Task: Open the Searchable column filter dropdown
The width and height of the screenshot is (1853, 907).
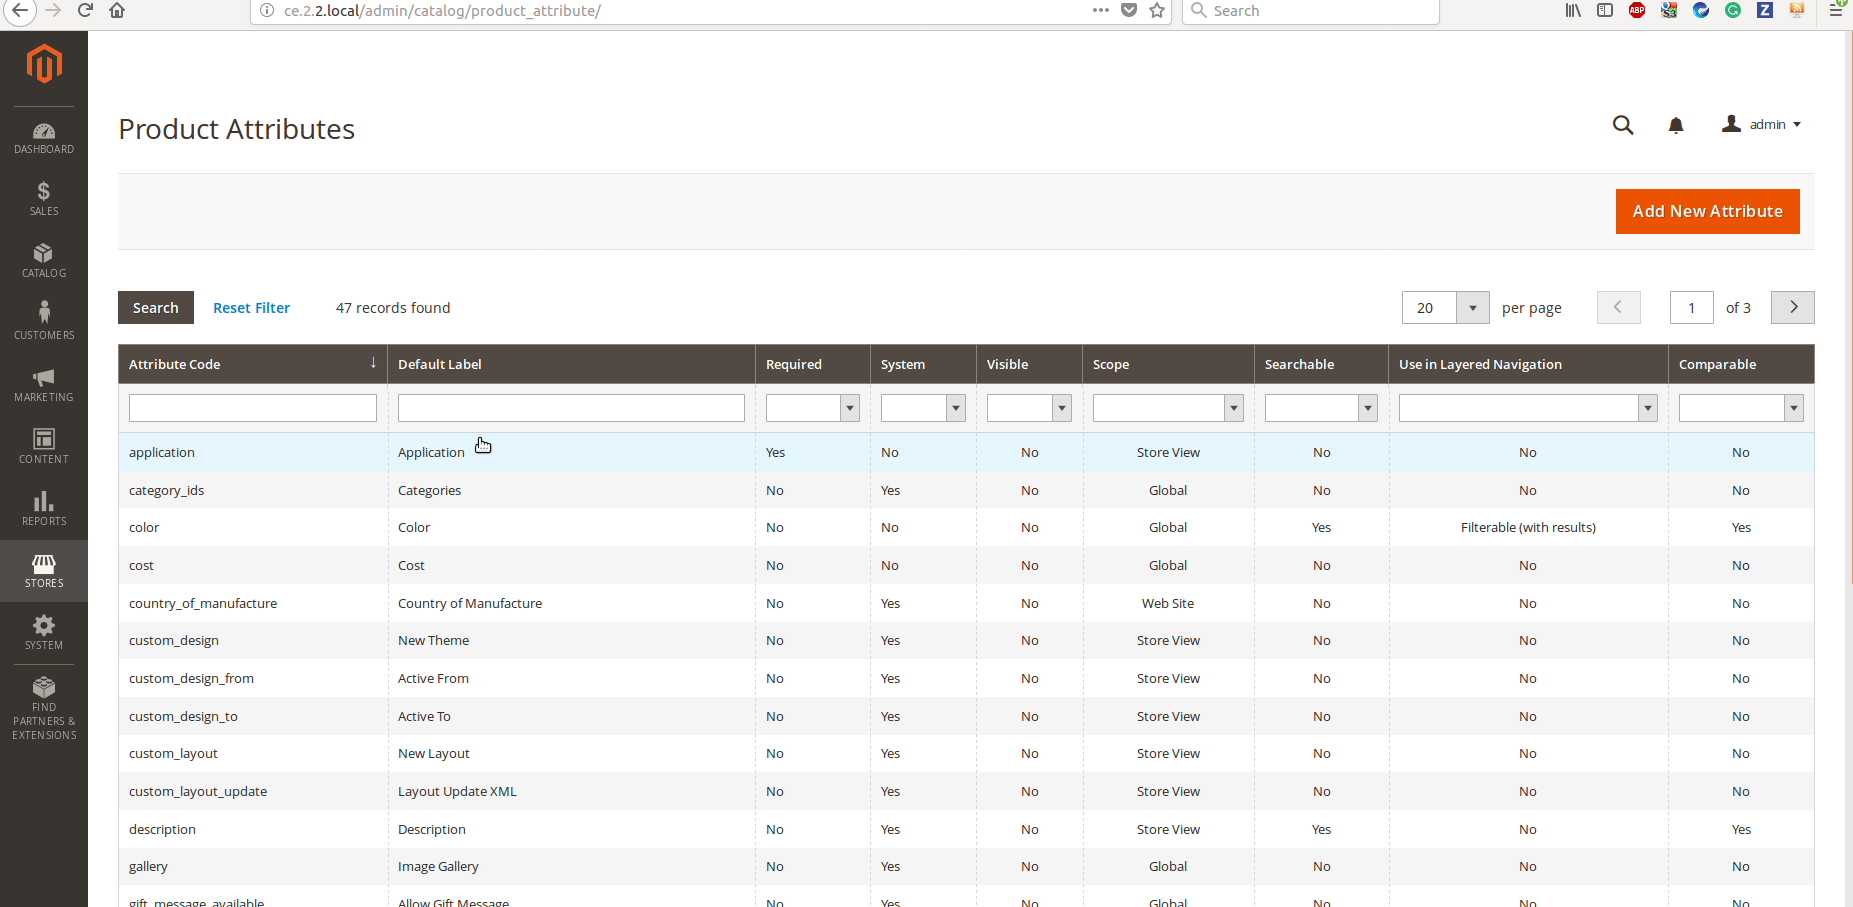Action: [1366, 407]
